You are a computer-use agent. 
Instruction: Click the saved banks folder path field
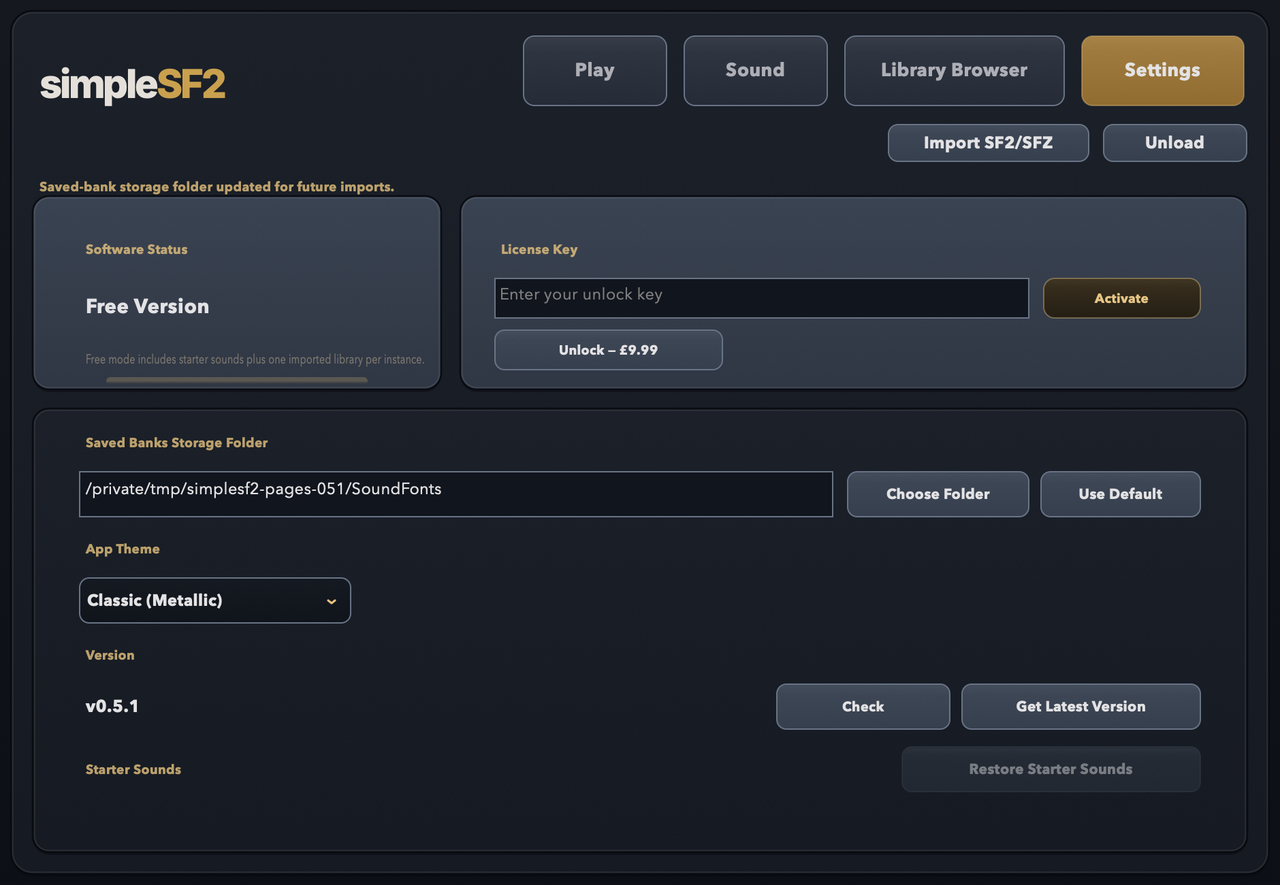(x=456, y=494)
